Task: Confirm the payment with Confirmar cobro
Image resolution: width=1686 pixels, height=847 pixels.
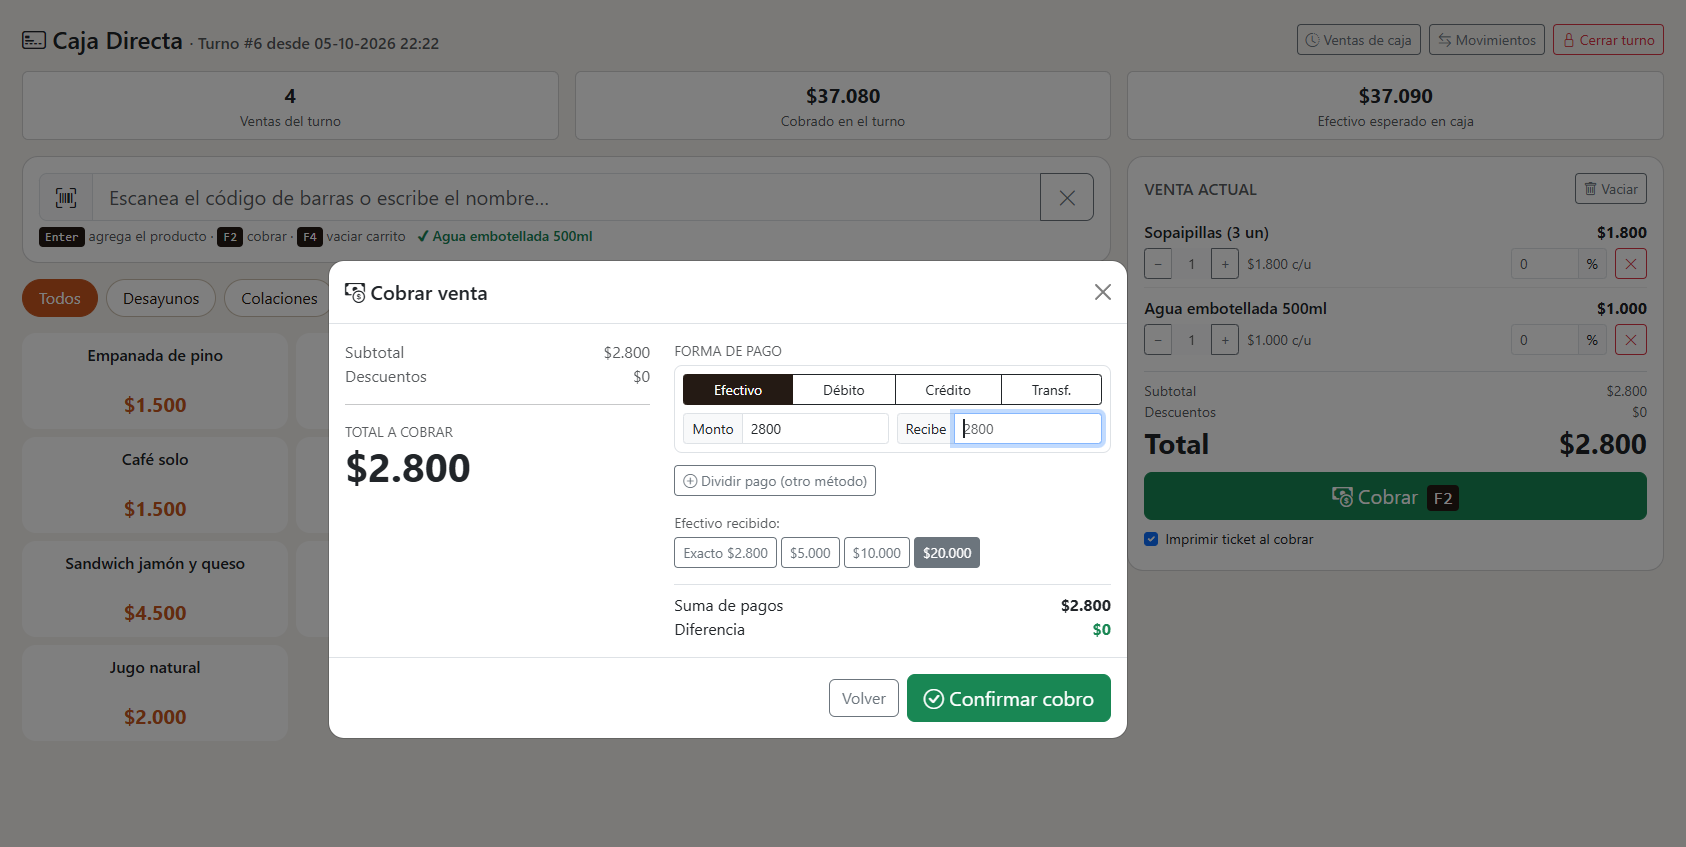Action: click(1009, 698)
